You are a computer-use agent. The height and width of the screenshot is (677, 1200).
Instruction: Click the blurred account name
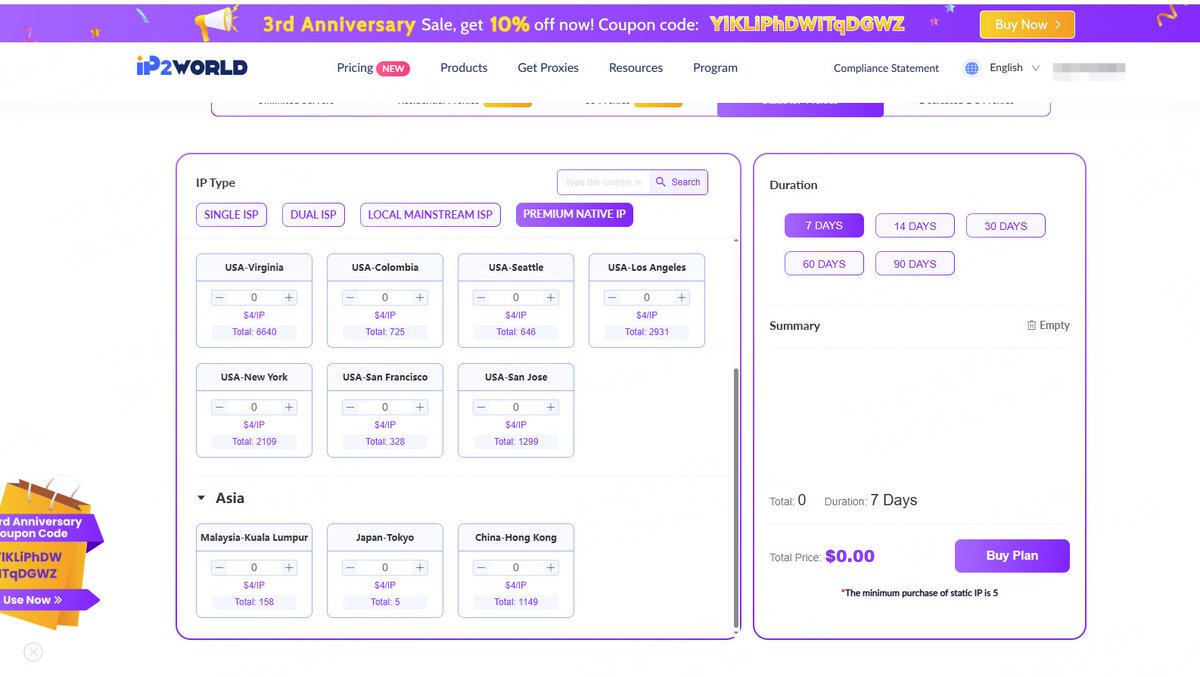coord(1089,68)
